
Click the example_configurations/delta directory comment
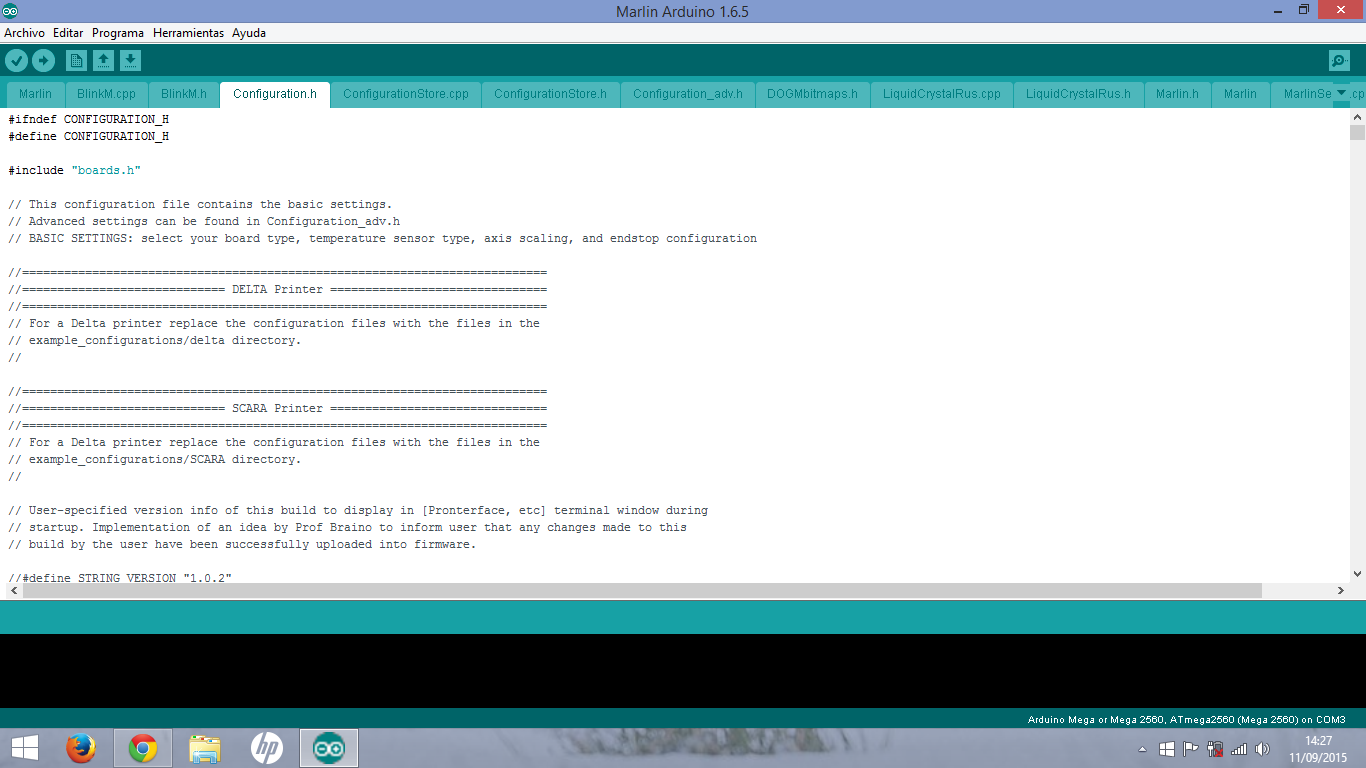pyautogui.click(x=155, y=340)
